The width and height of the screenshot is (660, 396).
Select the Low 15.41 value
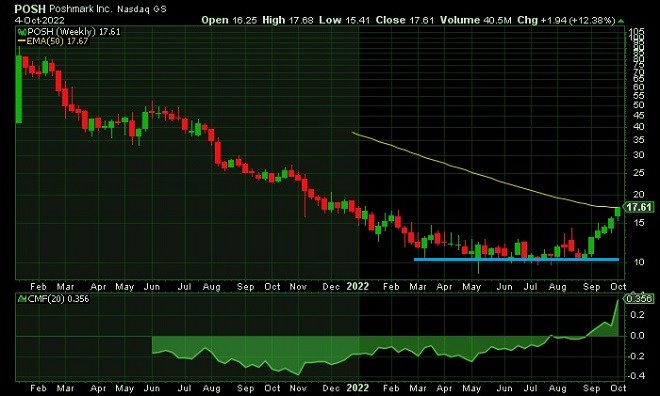pos(345,20)
